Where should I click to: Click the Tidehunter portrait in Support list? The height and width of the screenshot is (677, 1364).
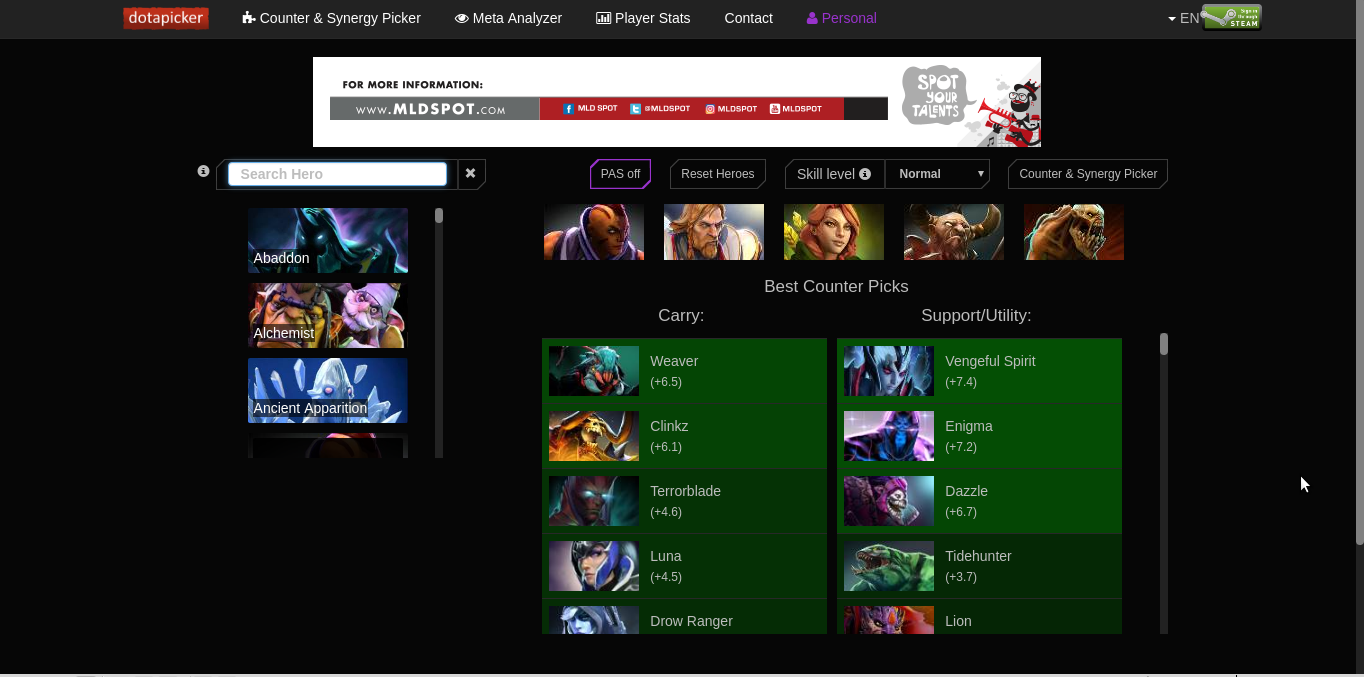(889, 566)
